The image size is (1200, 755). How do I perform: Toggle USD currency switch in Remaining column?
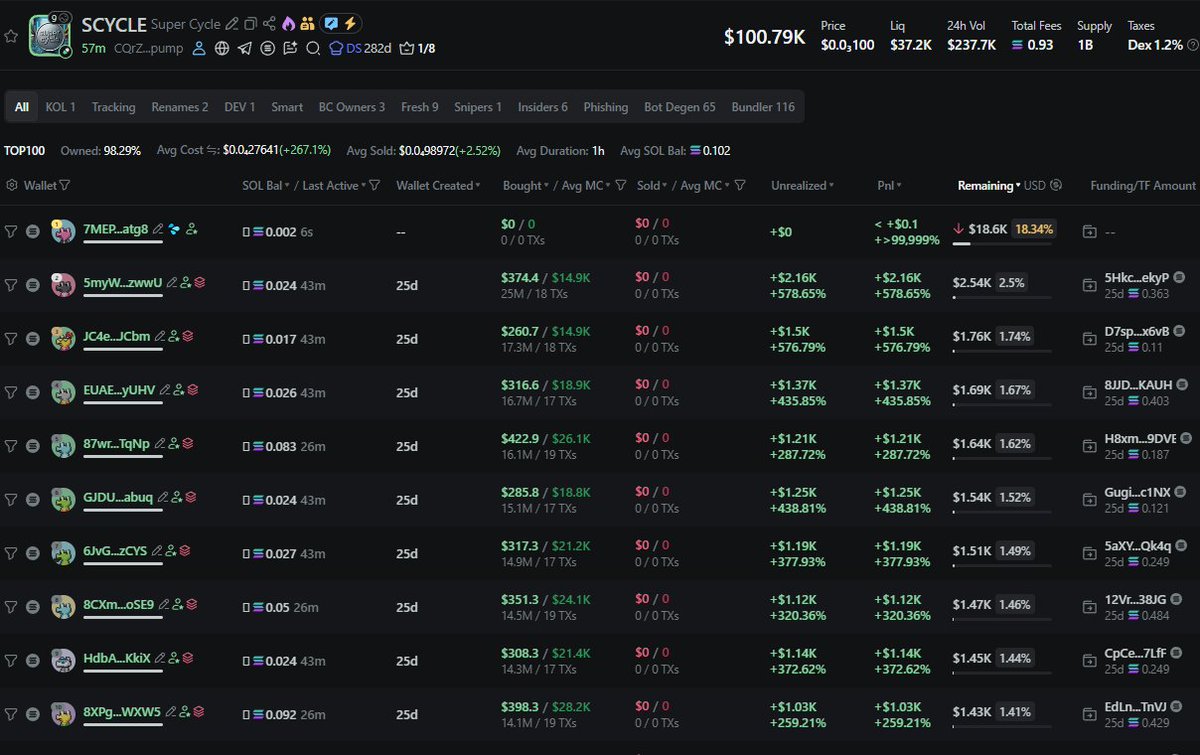click(x=1056, y=185)
